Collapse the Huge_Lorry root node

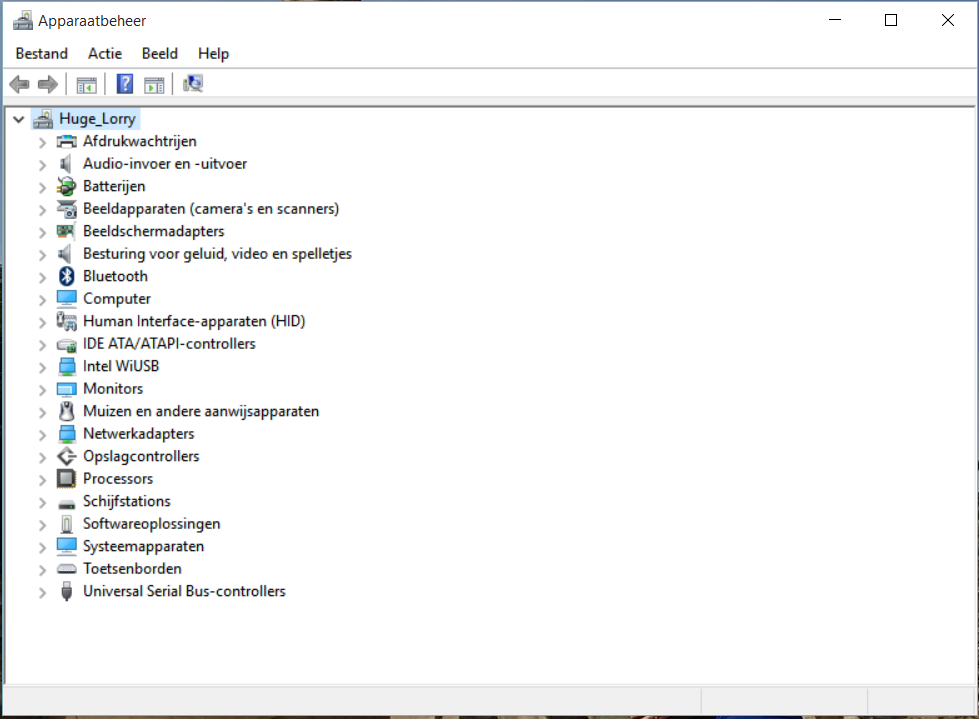click(x=19, y=119)
